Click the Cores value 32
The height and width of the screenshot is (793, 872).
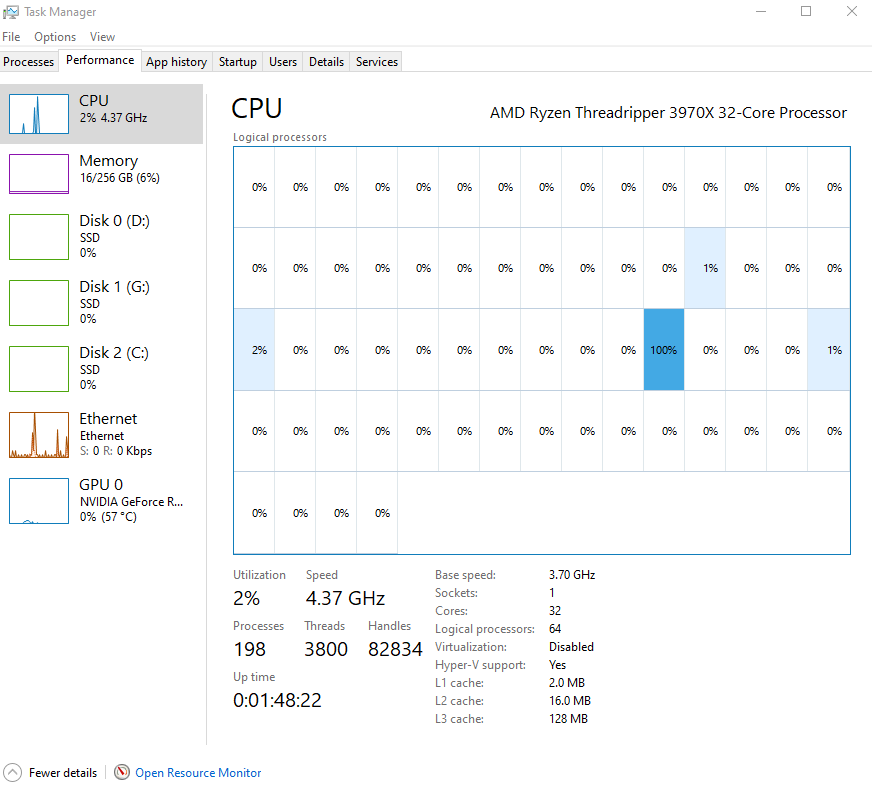tap(555, 611)
